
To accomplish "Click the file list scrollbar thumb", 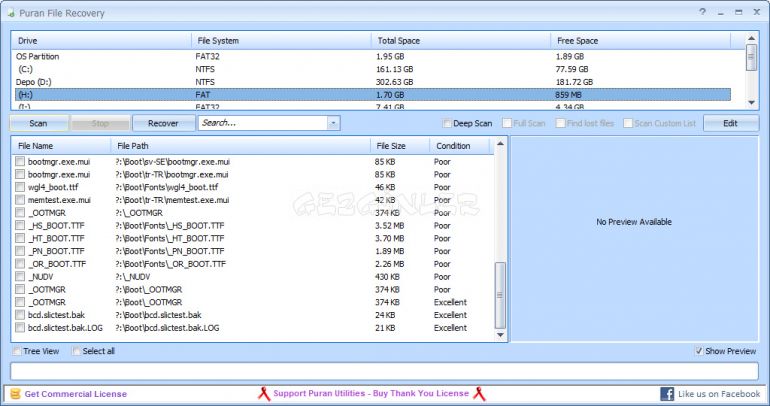I will click(x=500, y=295).
